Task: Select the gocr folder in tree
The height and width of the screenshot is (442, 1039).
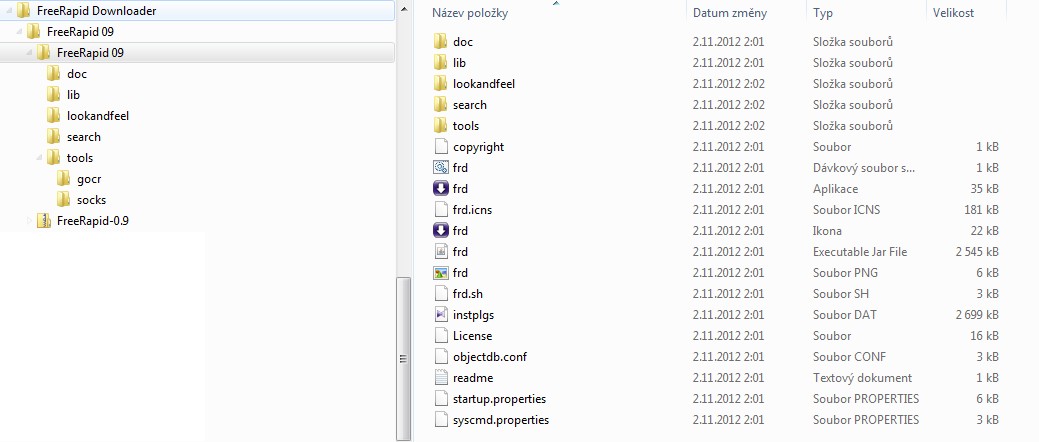Action: coord(90,179)
